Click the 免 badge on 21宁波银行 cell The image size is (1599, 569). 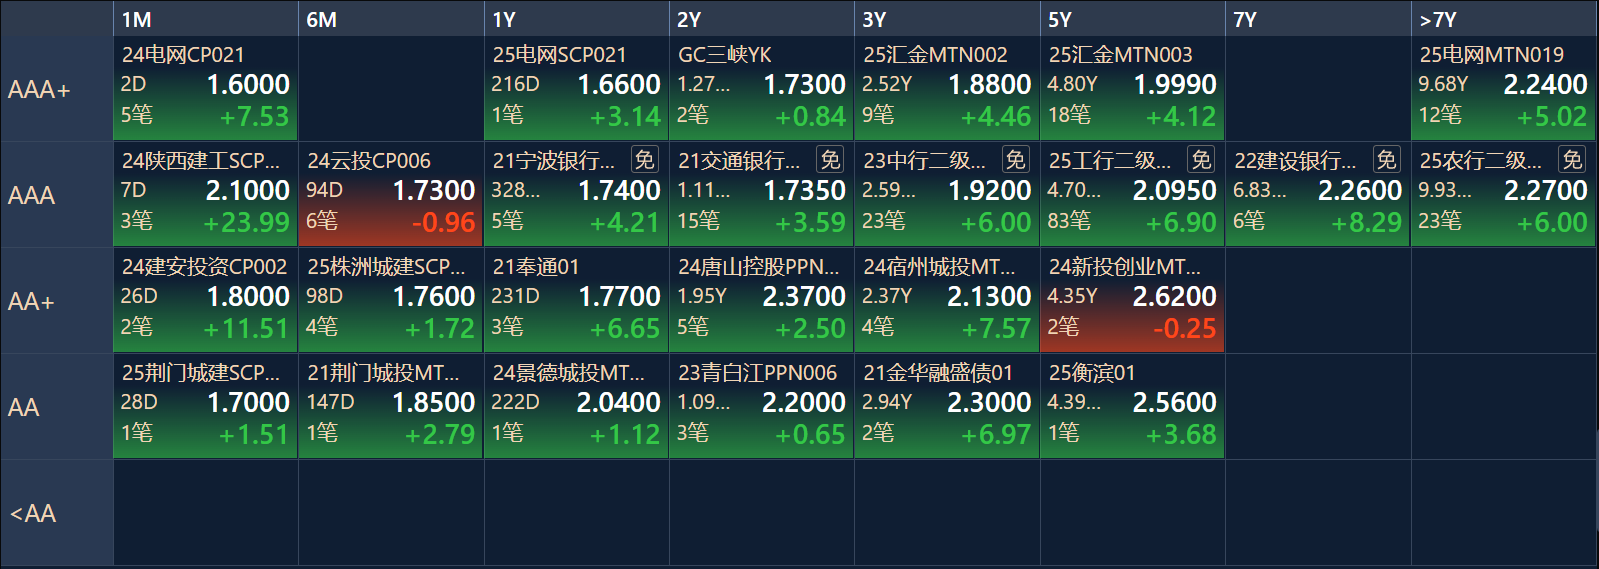click(x=645, y=160)
